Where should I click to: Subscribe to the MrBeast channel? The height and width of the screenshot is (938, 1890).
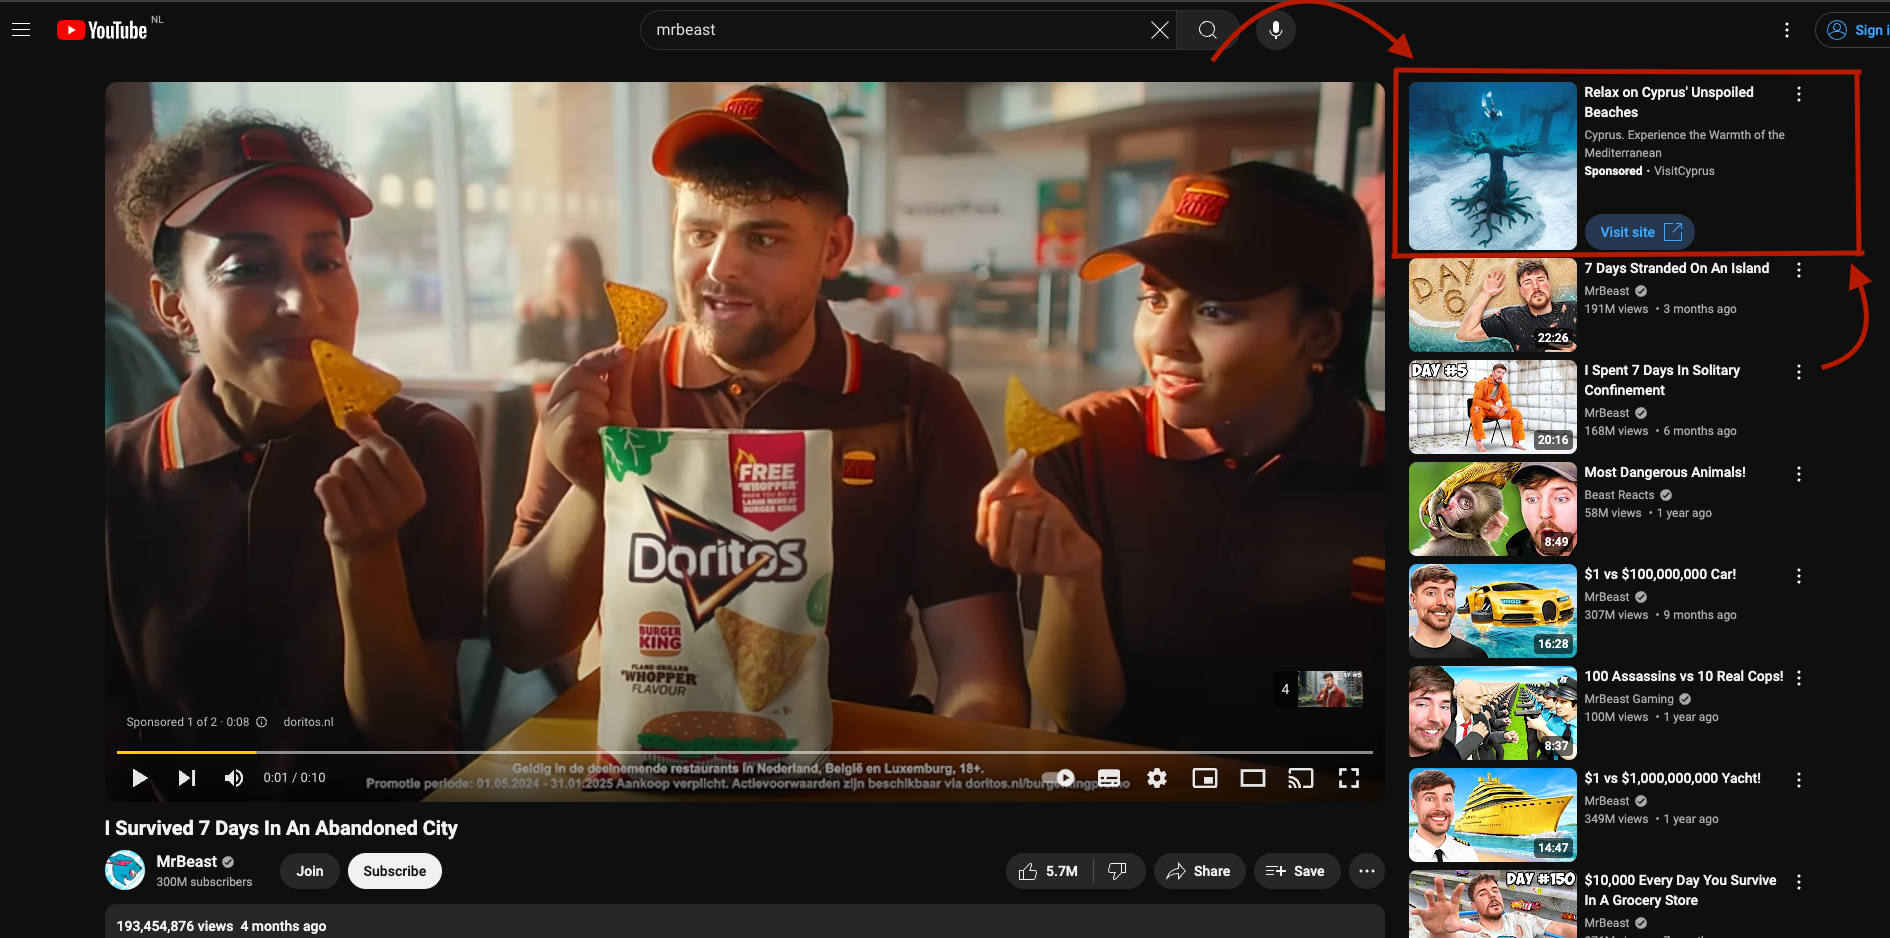click(x=394, y=871)
